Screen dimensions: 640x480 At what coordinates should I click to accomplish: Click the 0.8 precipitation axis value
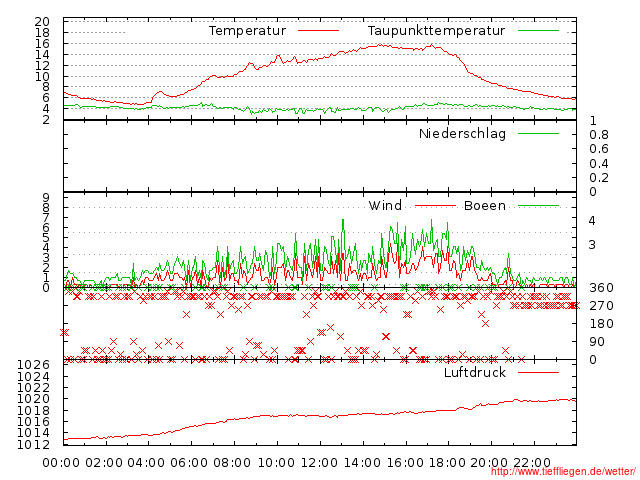(599, 135)
